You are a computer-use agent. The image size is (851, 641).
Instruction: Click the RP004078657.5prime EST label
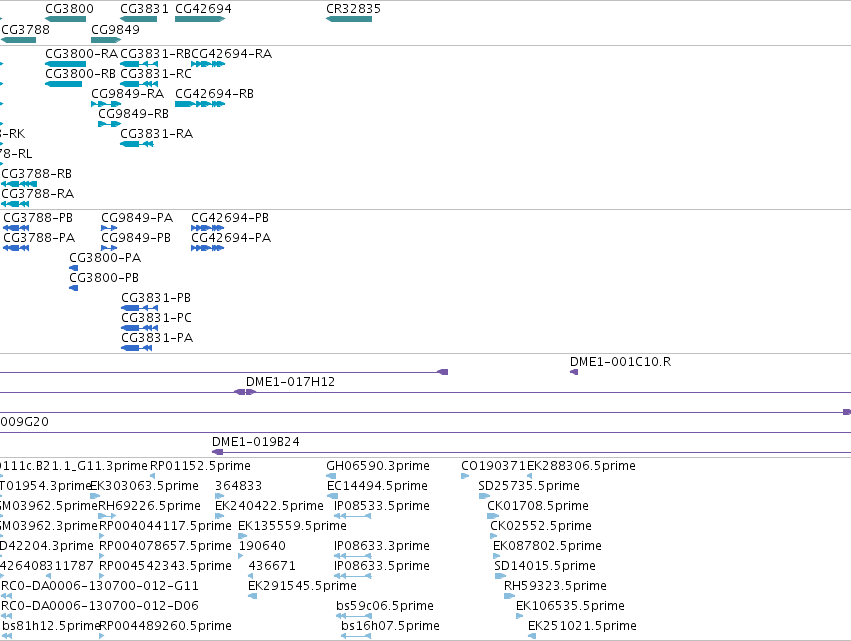(165, 546)
